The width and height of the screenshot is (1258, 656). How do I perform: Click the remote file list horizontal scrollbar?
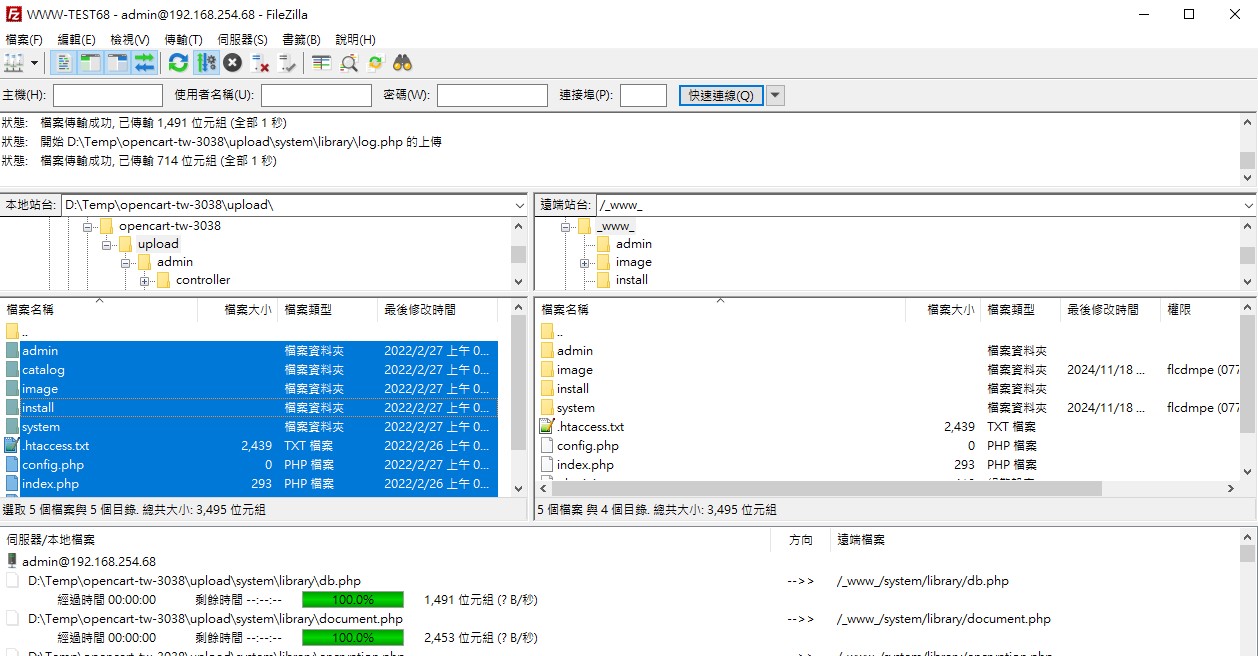tap(820, 489)
